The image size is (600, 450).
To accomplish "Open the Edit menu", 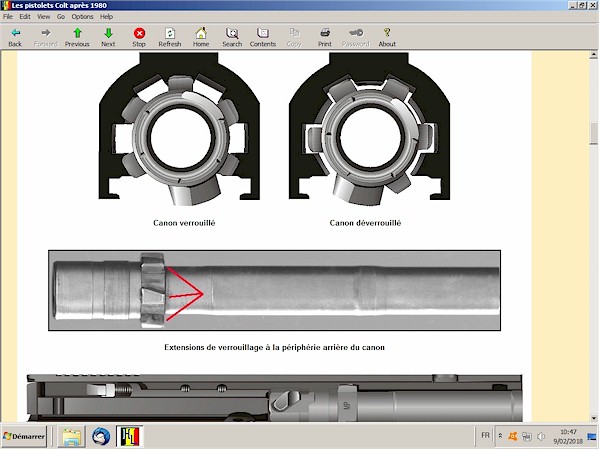I will [x=25, y=17].
